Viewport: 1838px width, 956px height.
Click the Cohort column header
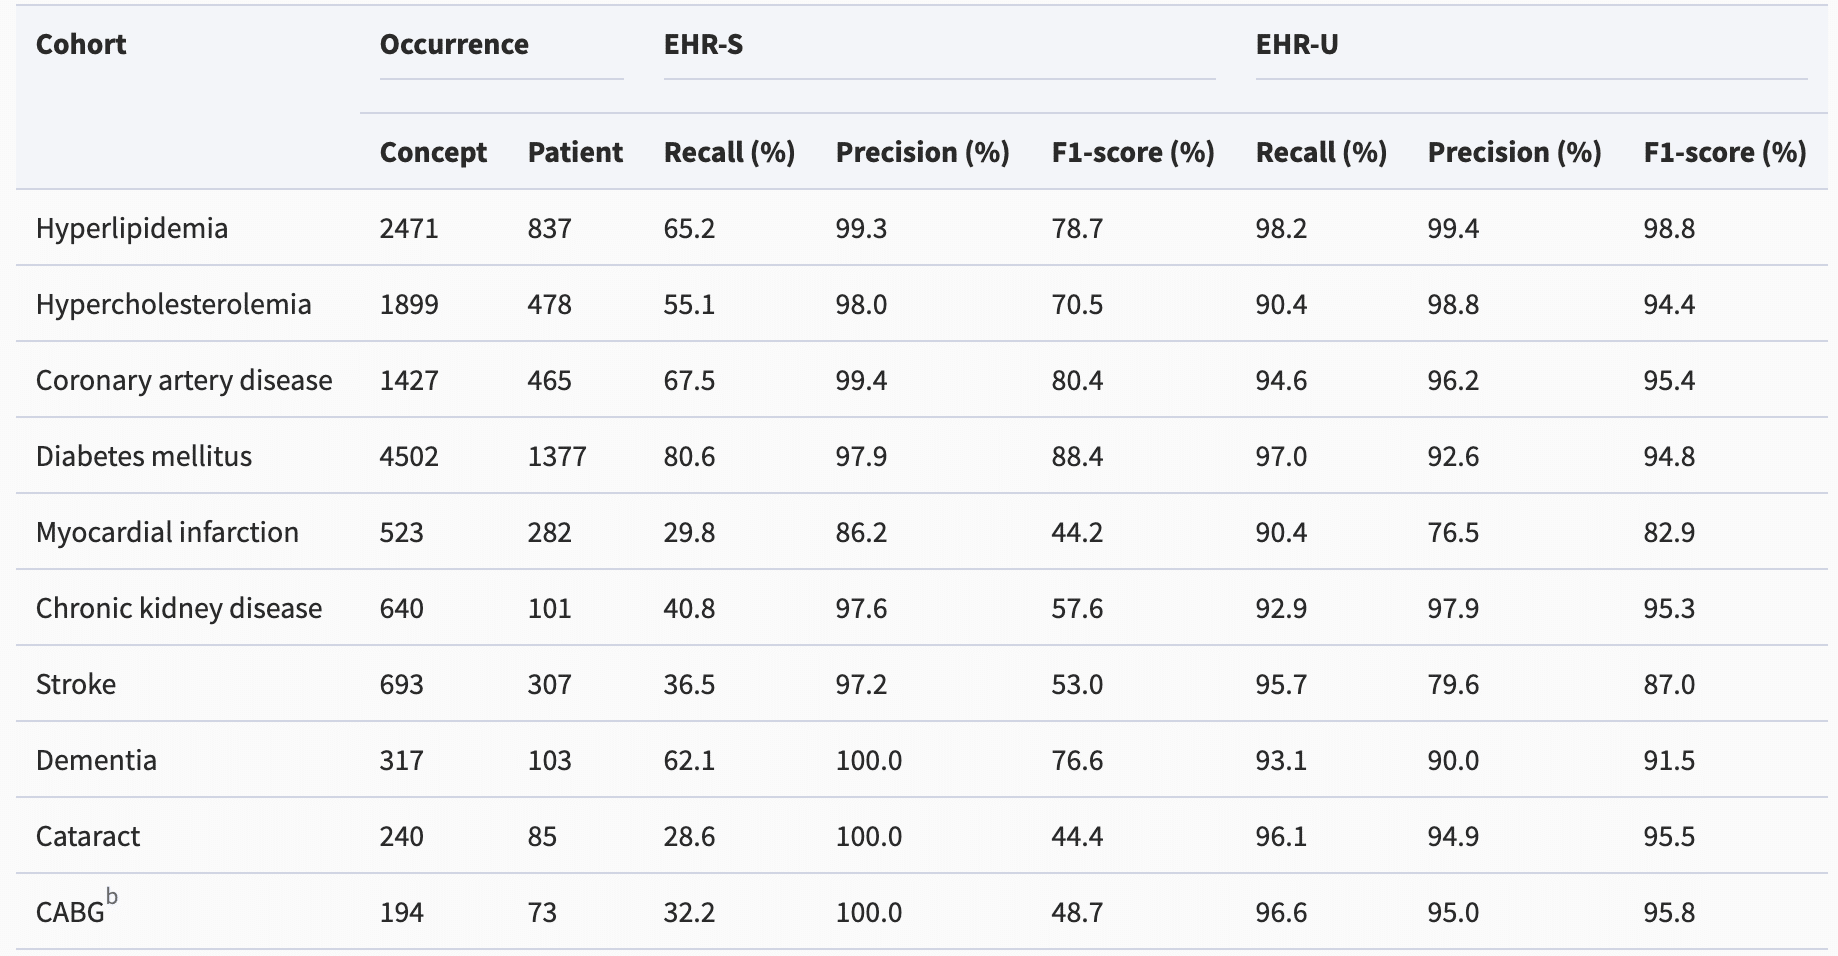[81, 44]
